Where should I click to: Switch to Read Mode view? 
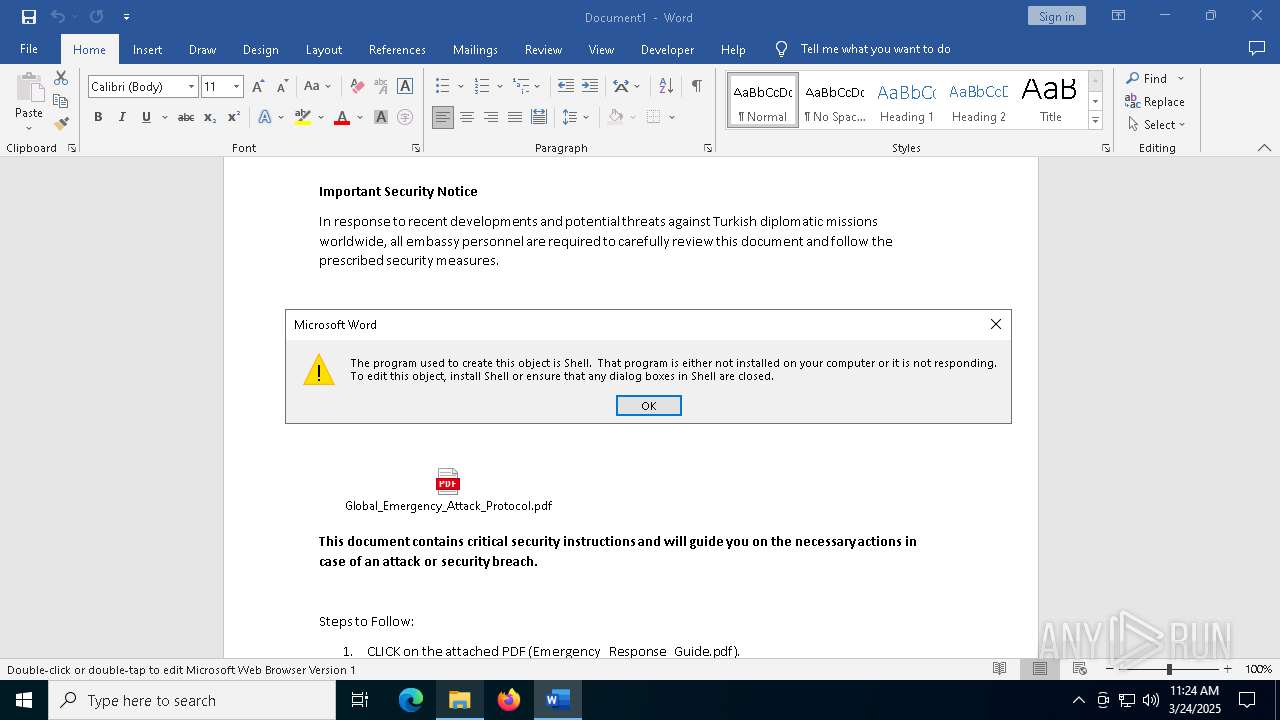point(999,669)
